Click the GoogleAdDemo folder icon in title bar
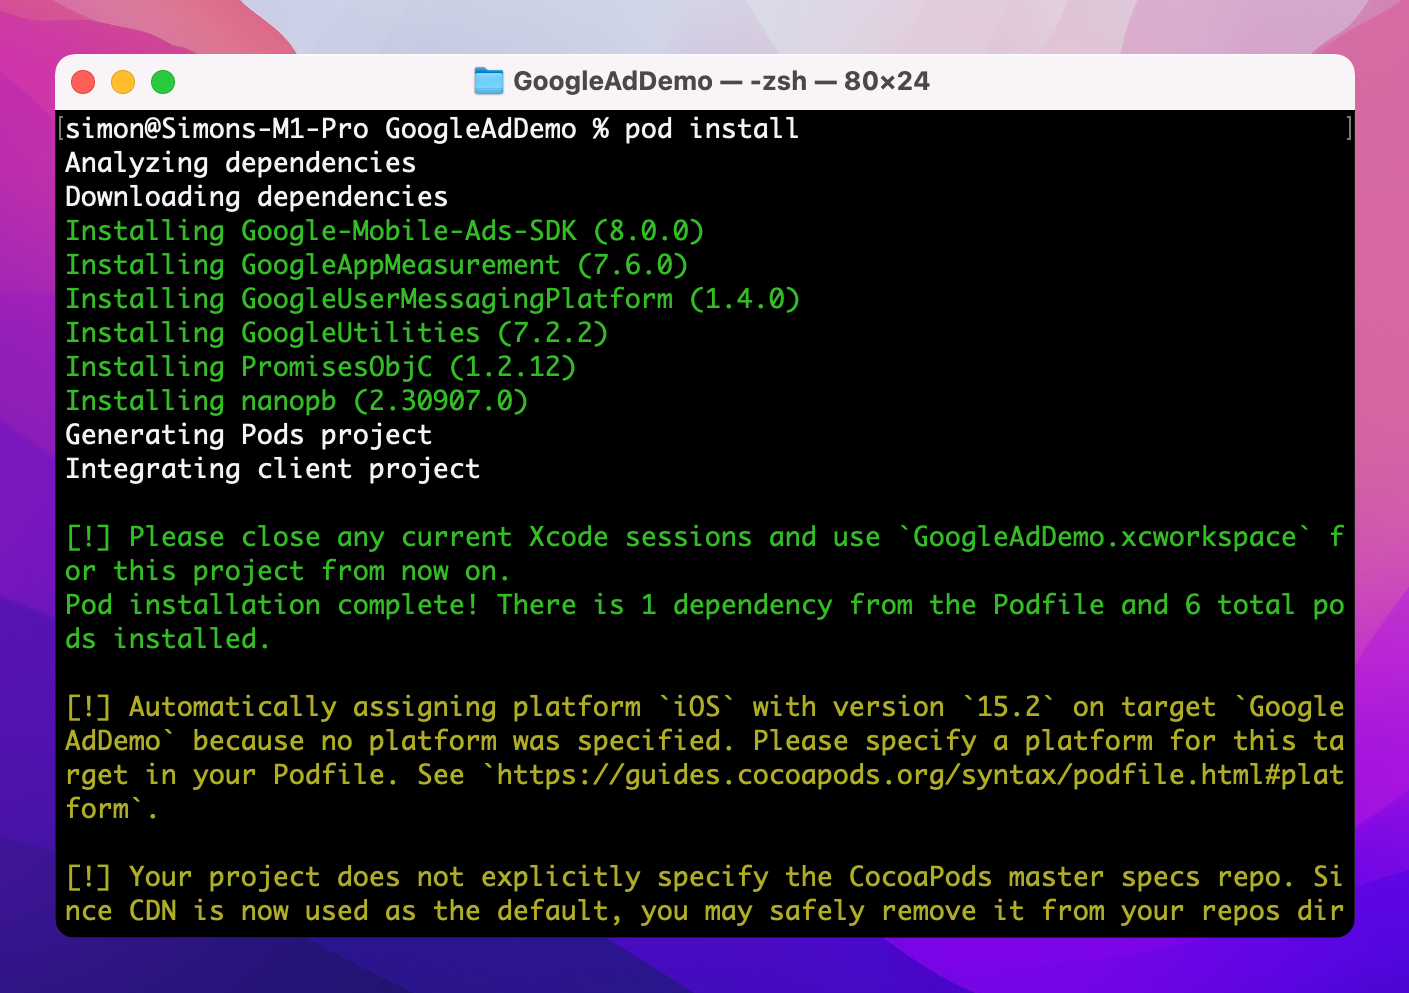Viewport: 1409px width, 993px height. [488, 81]
